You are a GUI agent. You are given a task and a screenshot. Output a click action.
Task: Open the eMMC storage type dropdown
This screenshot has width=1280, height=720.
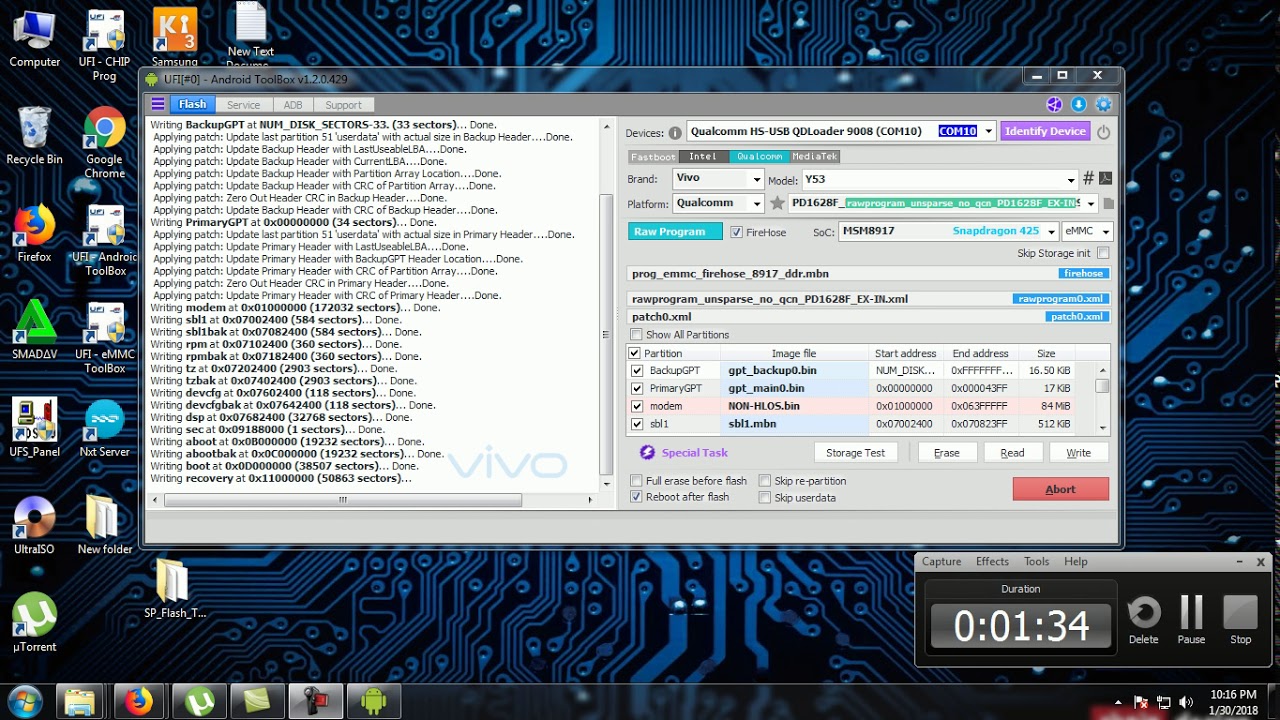click(x=1105, y=231)
